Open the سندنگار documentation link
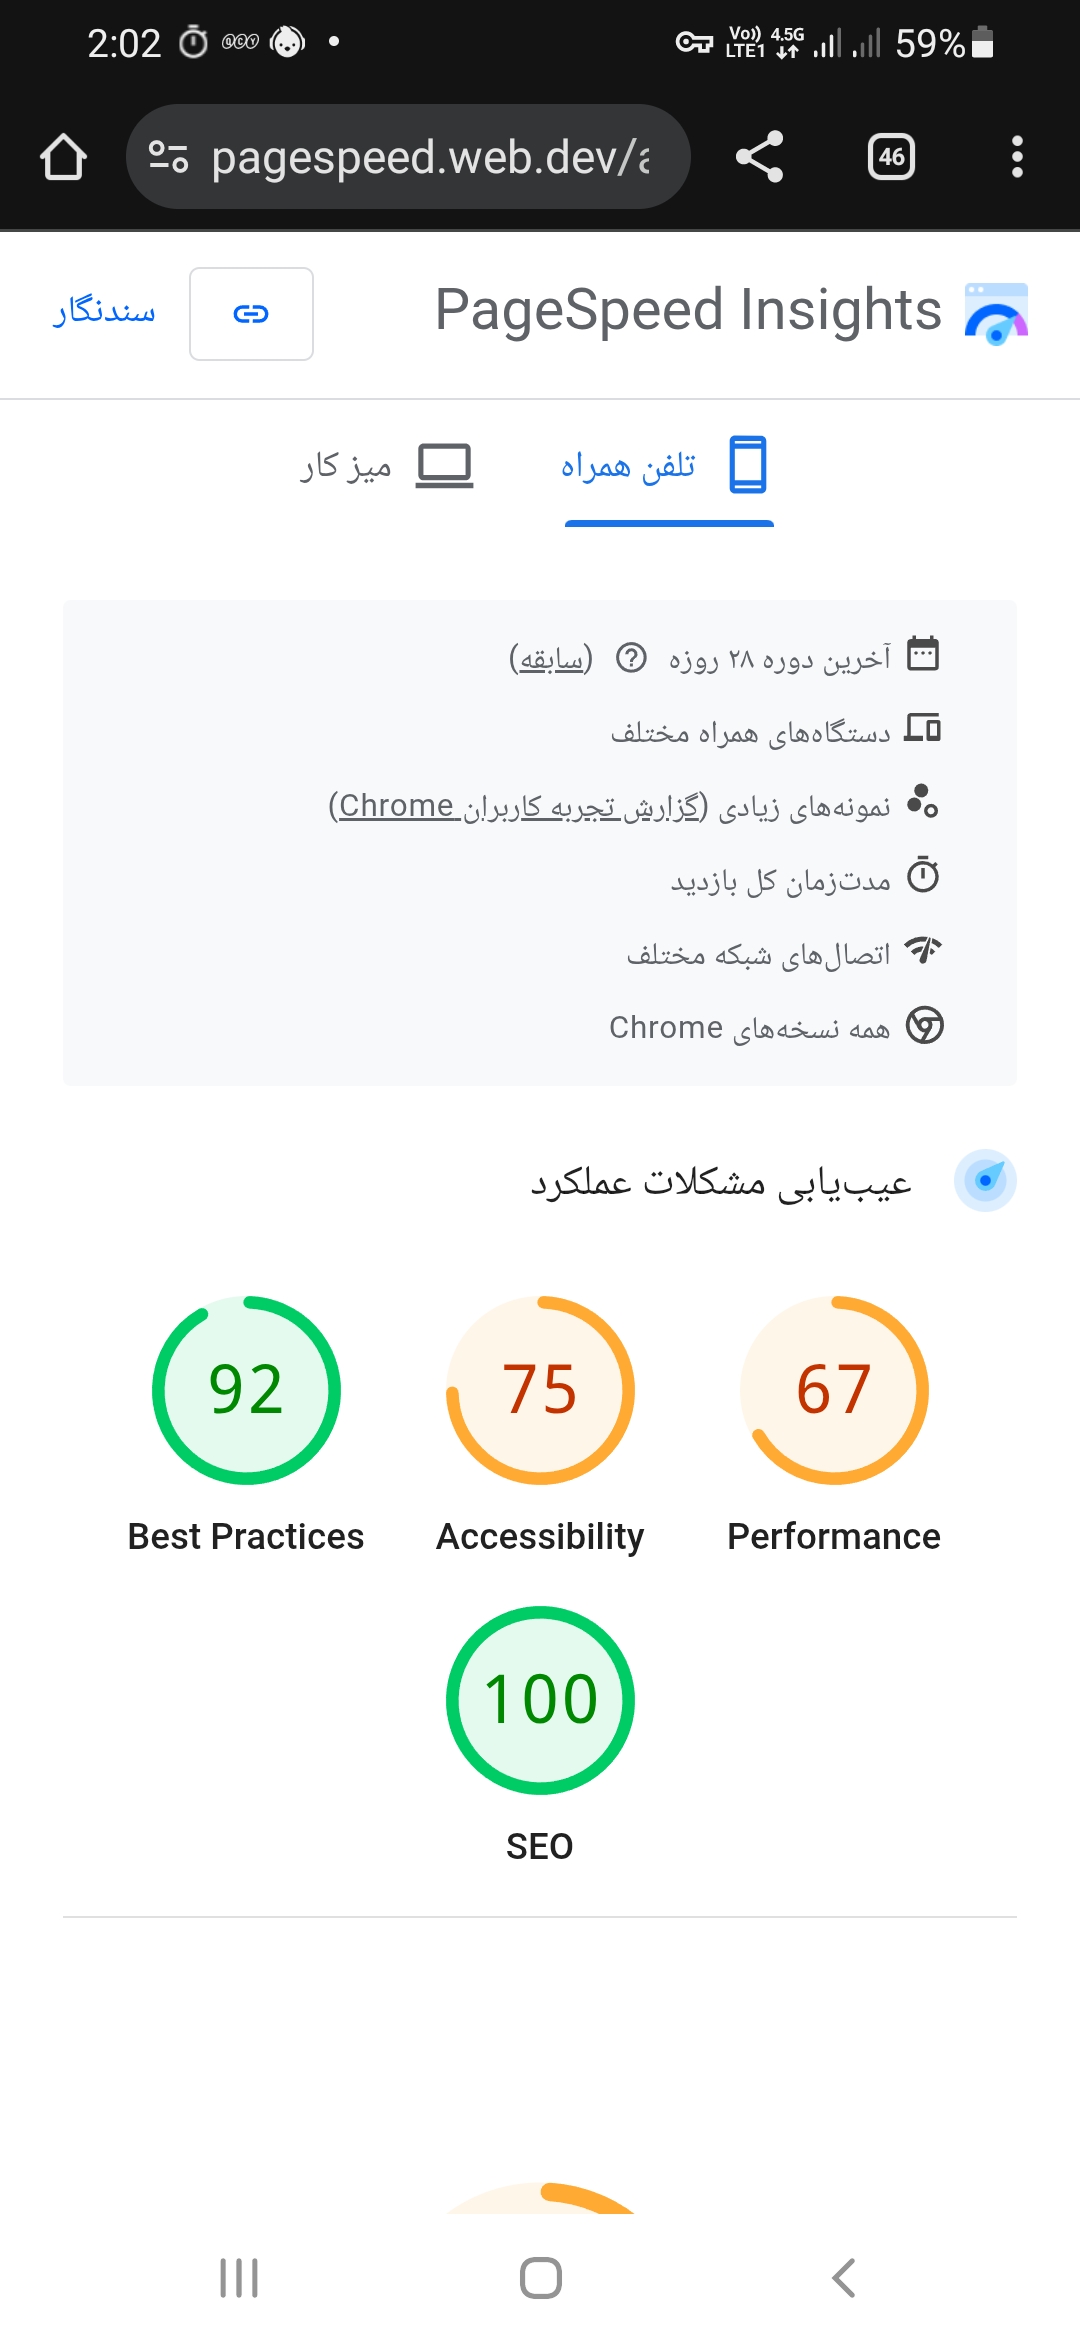The width and height of the screenshot is (1080, 2340). coord(105,312)
